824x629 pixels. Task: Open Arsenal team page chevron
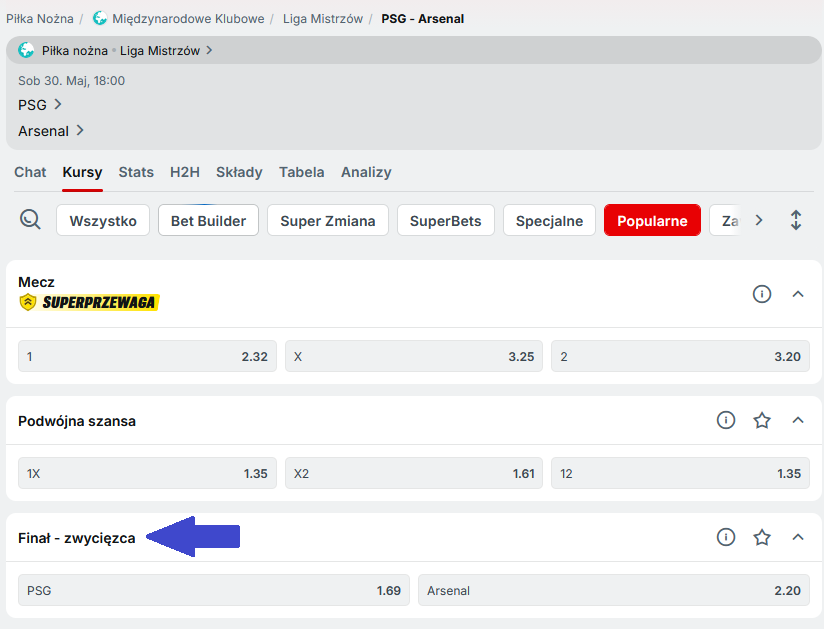click(x=80, y=130)
